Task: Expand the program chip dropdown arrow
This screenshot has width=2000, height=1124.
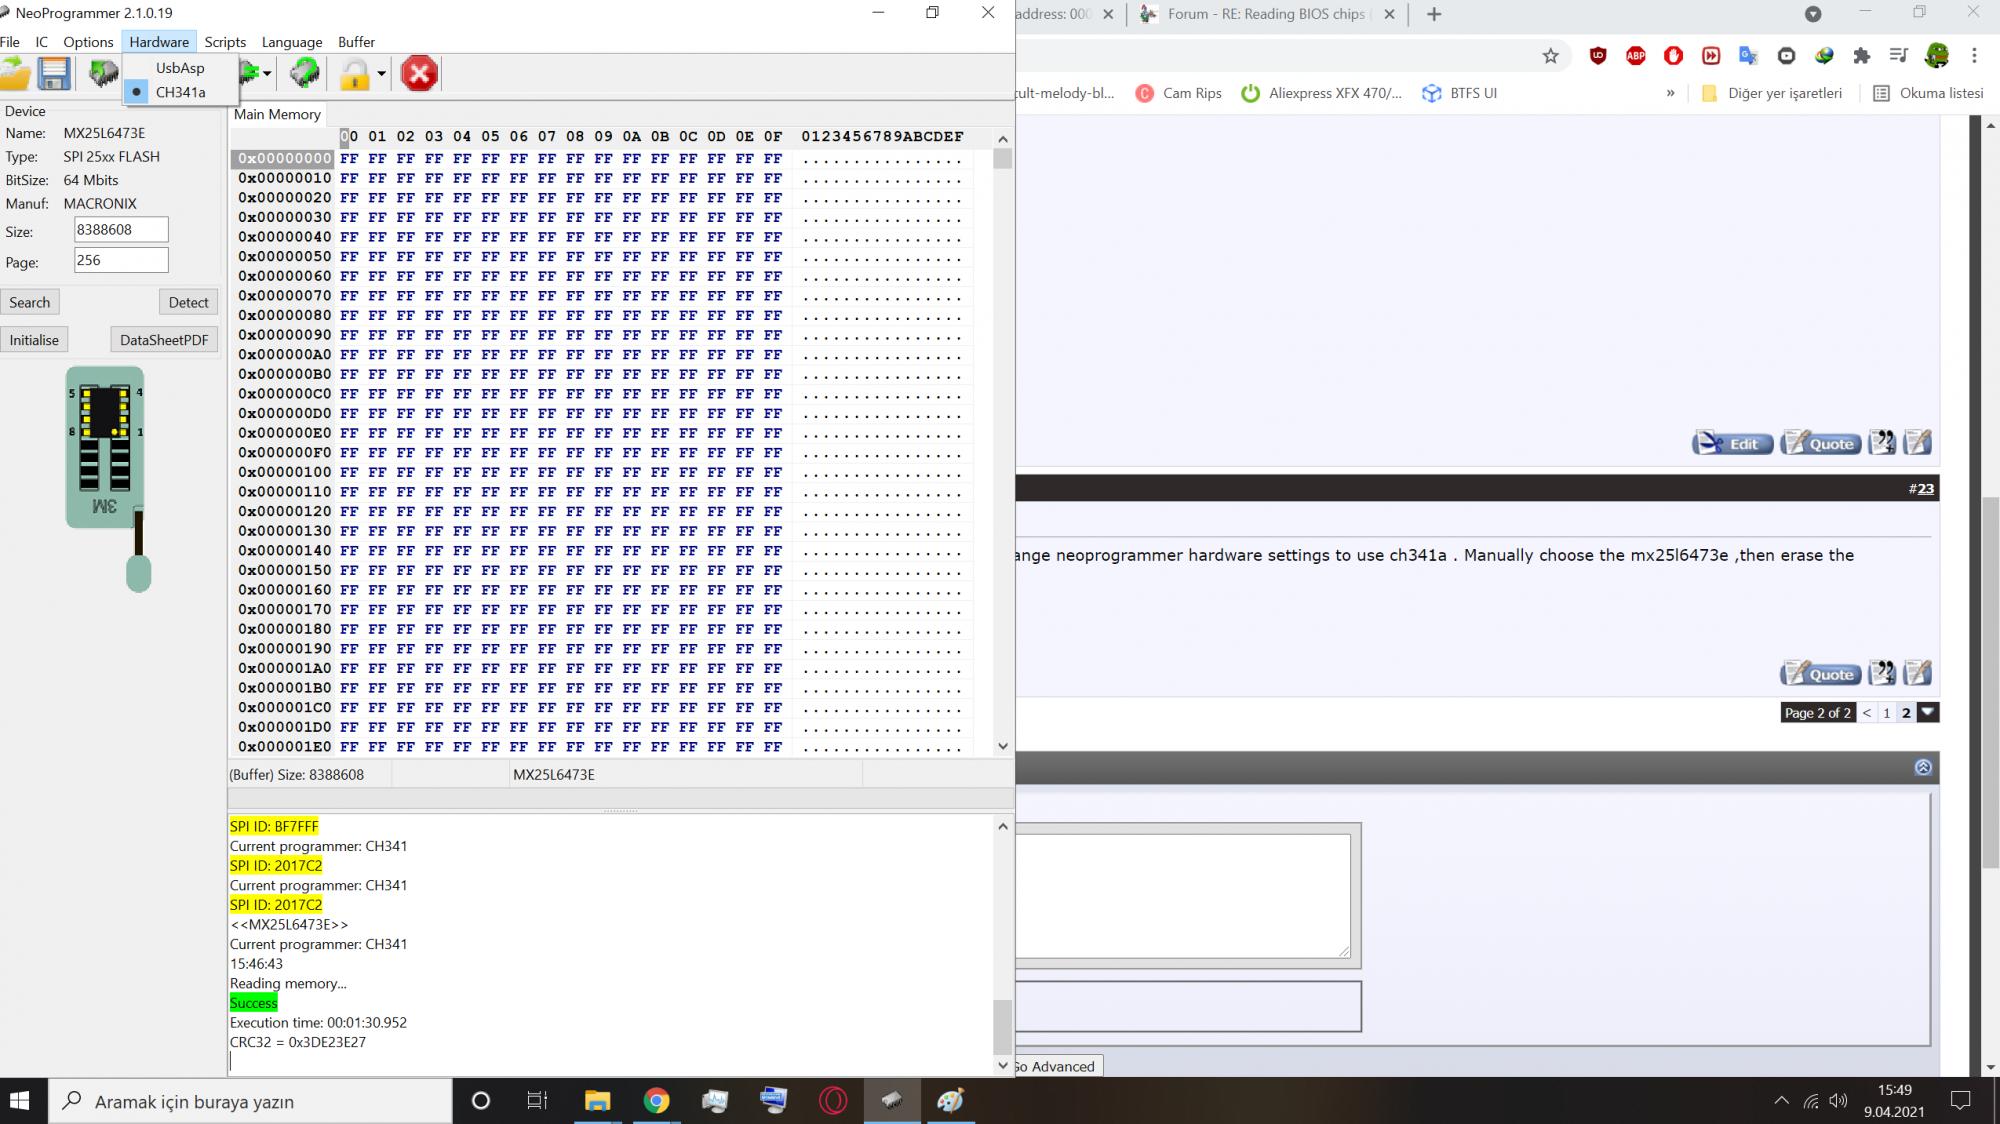Action: coord(267,74)
